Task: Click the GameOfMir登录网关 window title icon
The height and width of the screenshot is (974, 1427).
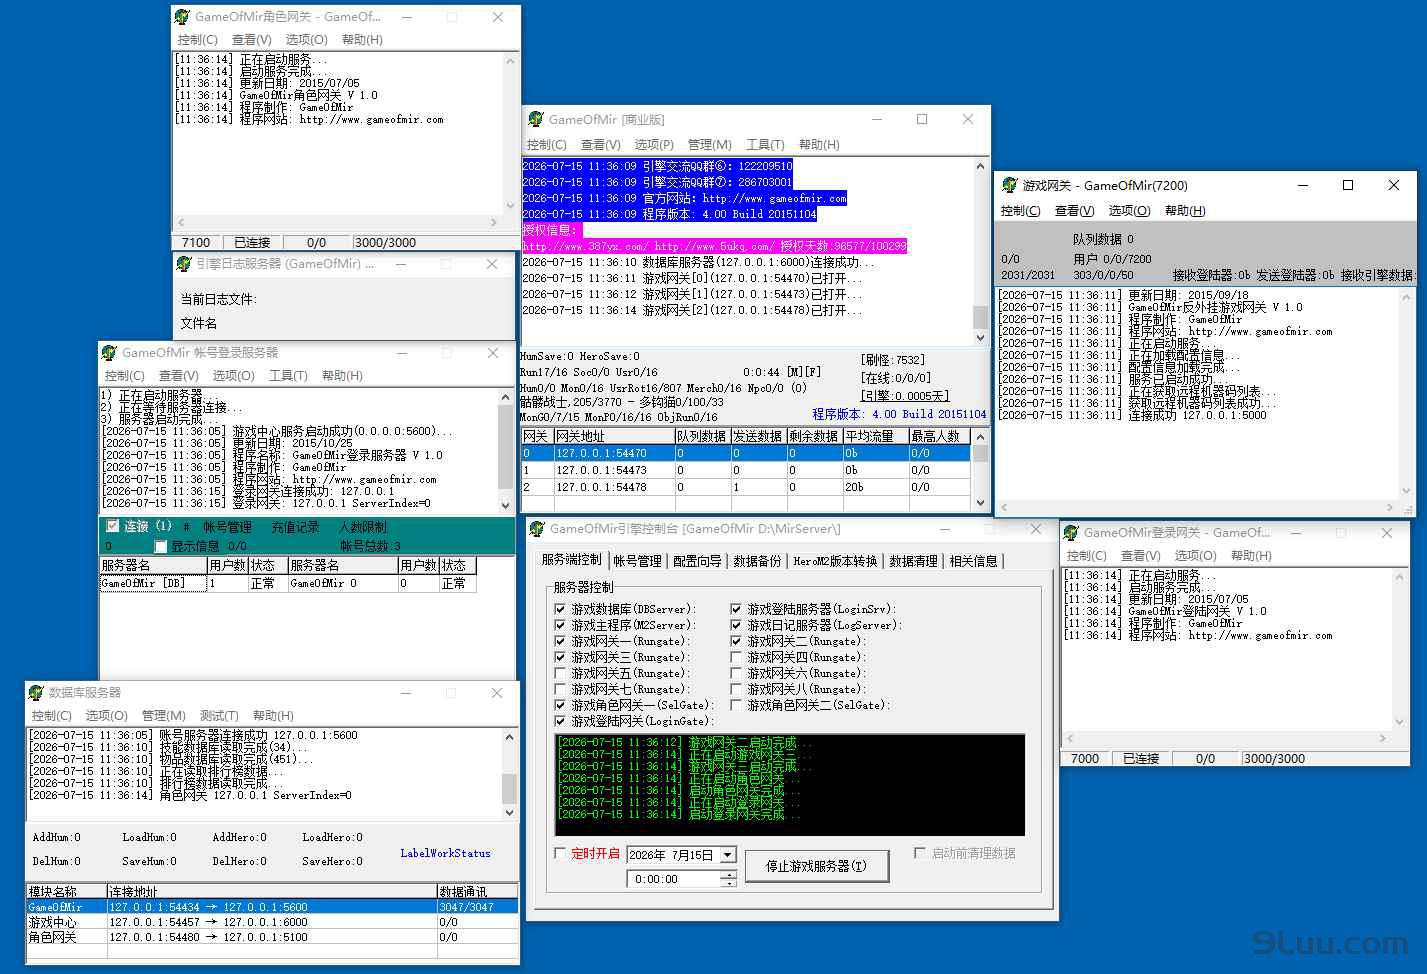Action: 1071,533
